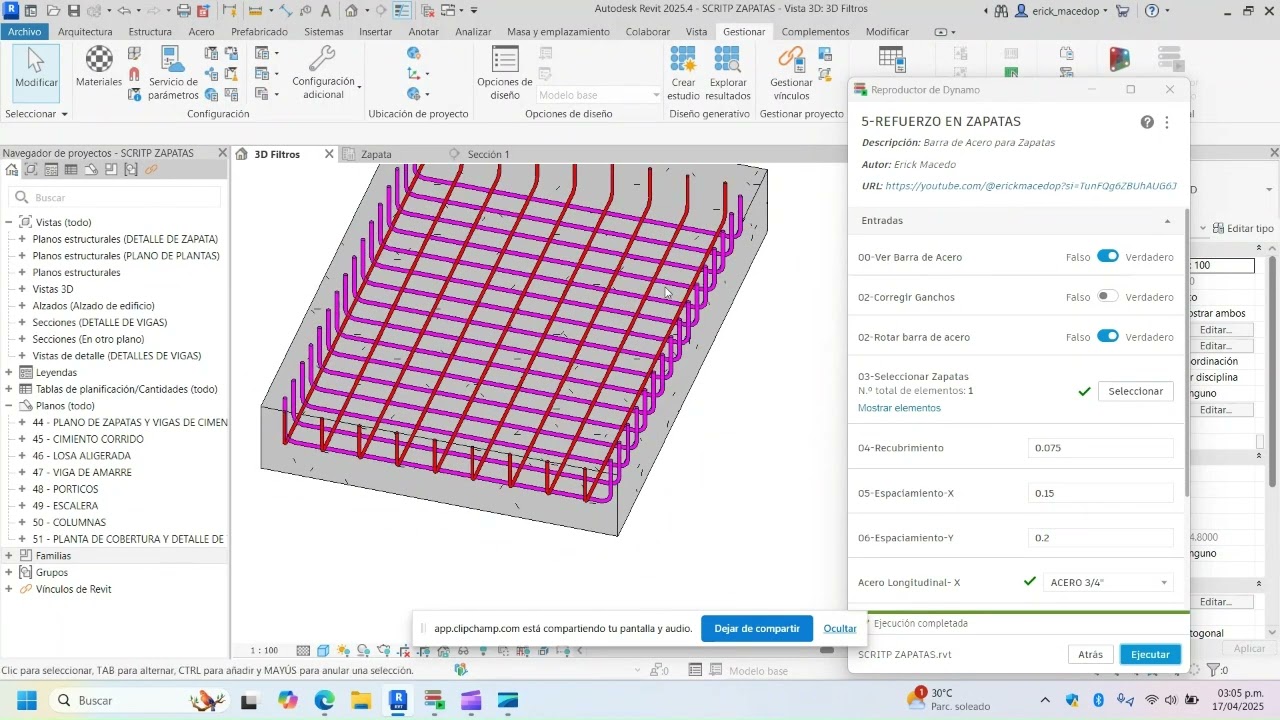Open default 3D view house icon
The width and height of the screenshot is (1280, 720).
click(x=351, y=11)
